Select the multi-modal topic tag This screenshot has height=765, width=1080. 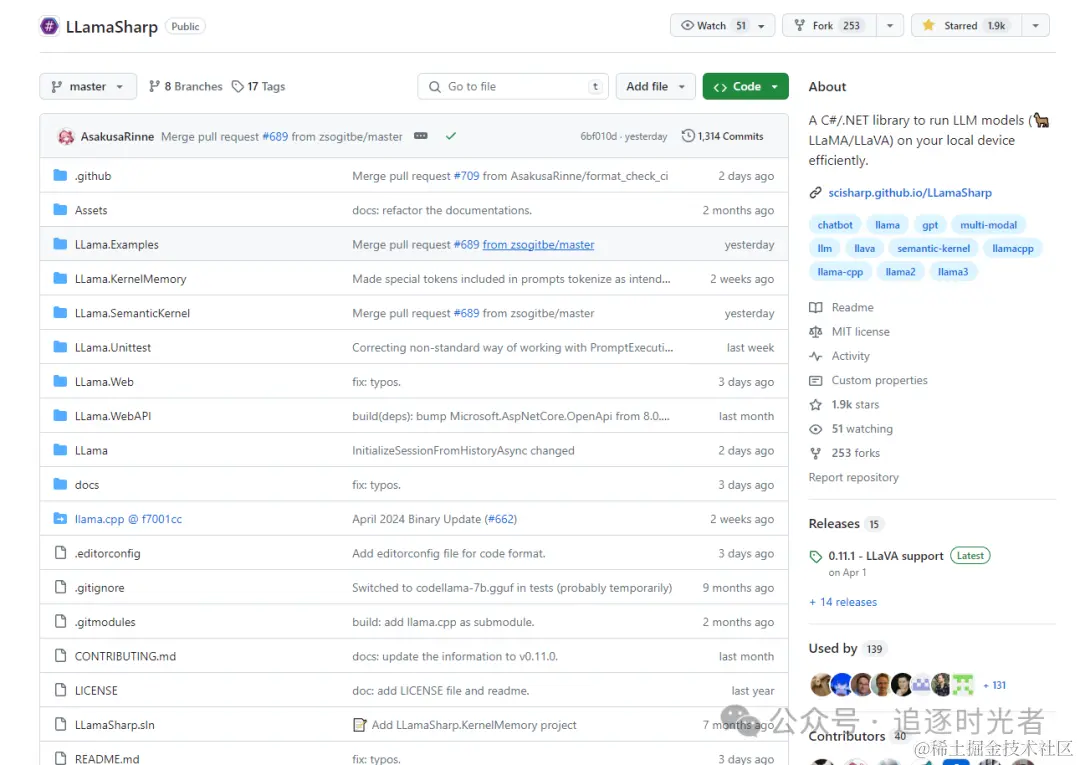coord(988,225)
